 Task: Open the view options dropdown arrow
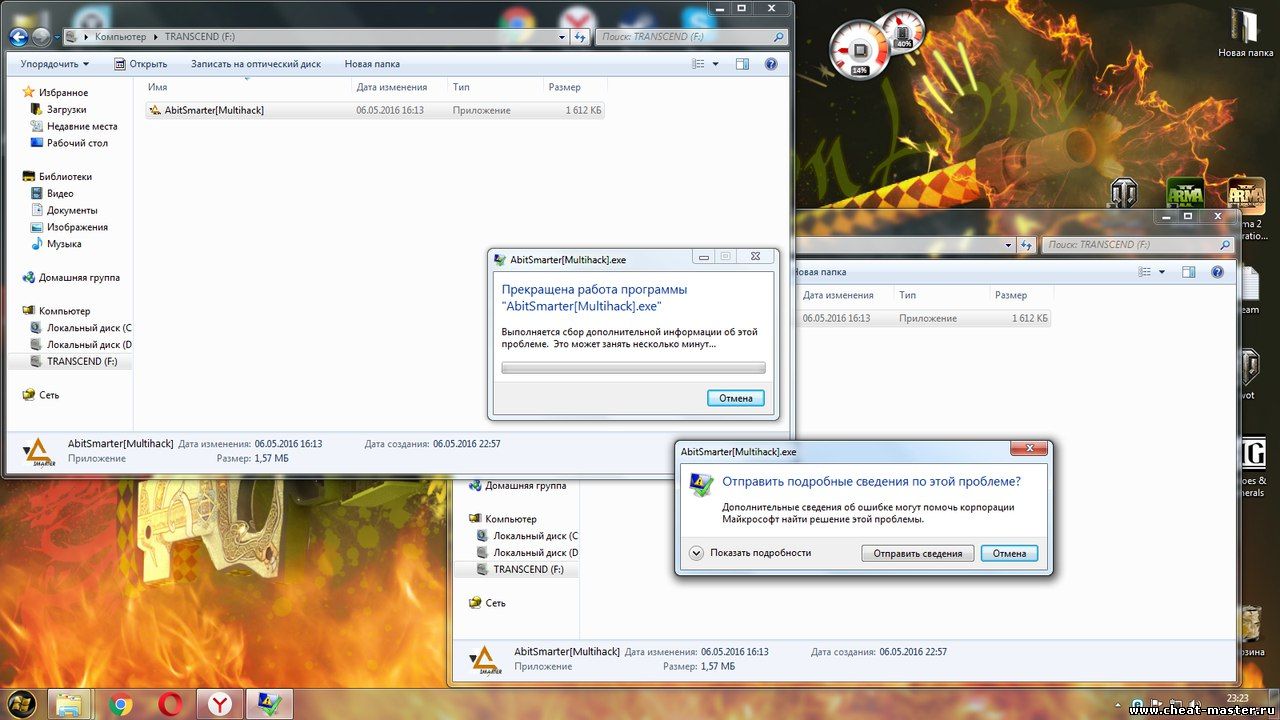point(715,64)
